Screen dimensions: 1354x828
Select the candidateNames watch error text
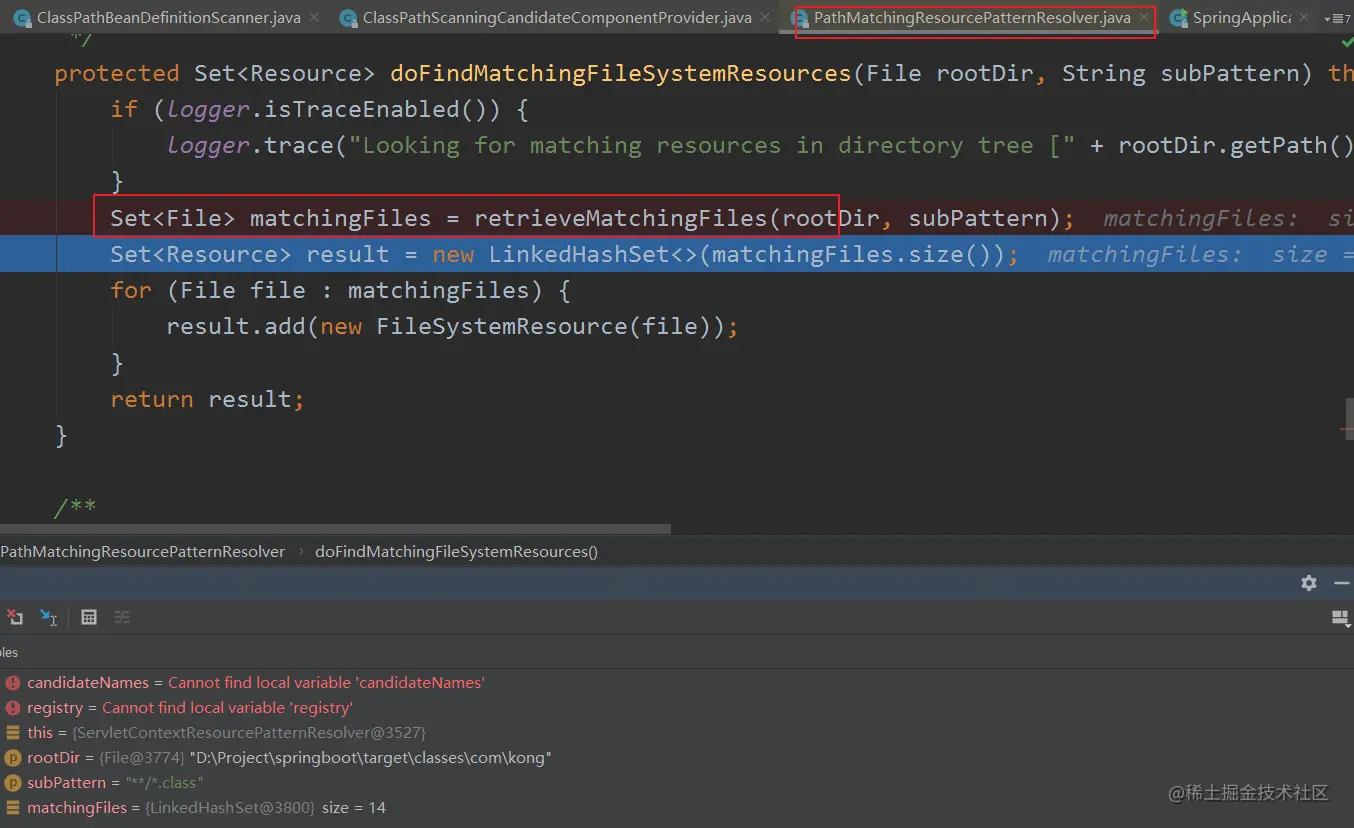click(326, 683)
